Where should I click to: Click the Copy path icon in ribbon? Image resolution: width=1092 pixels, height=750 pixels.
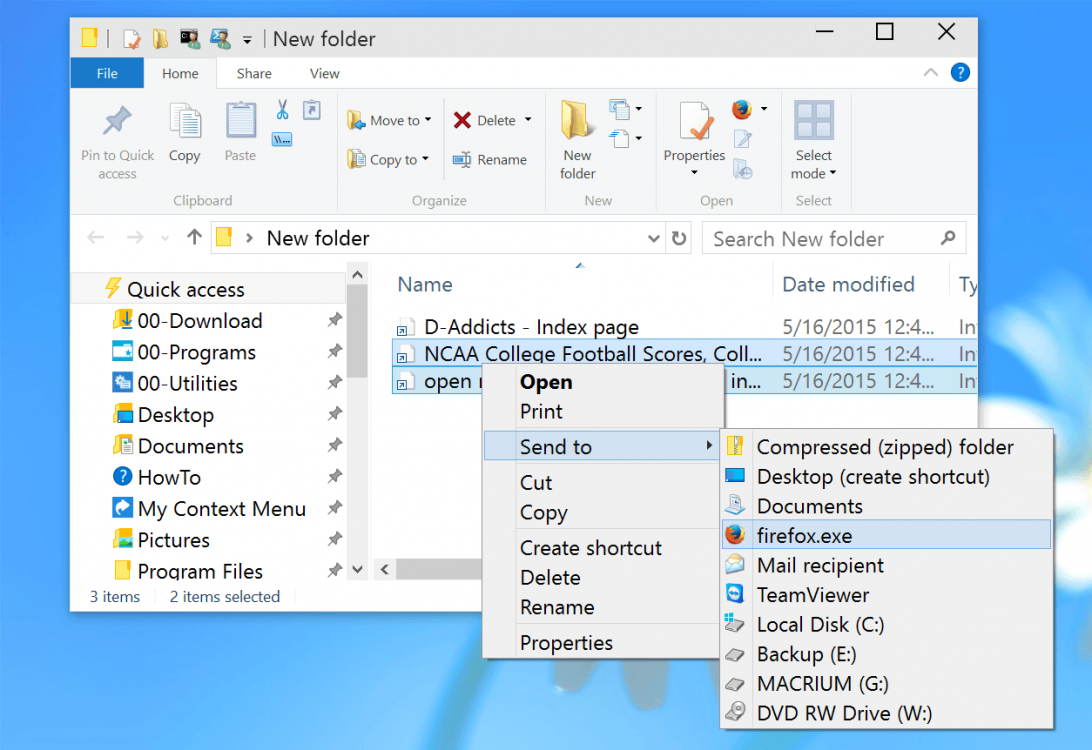(282, 139)
